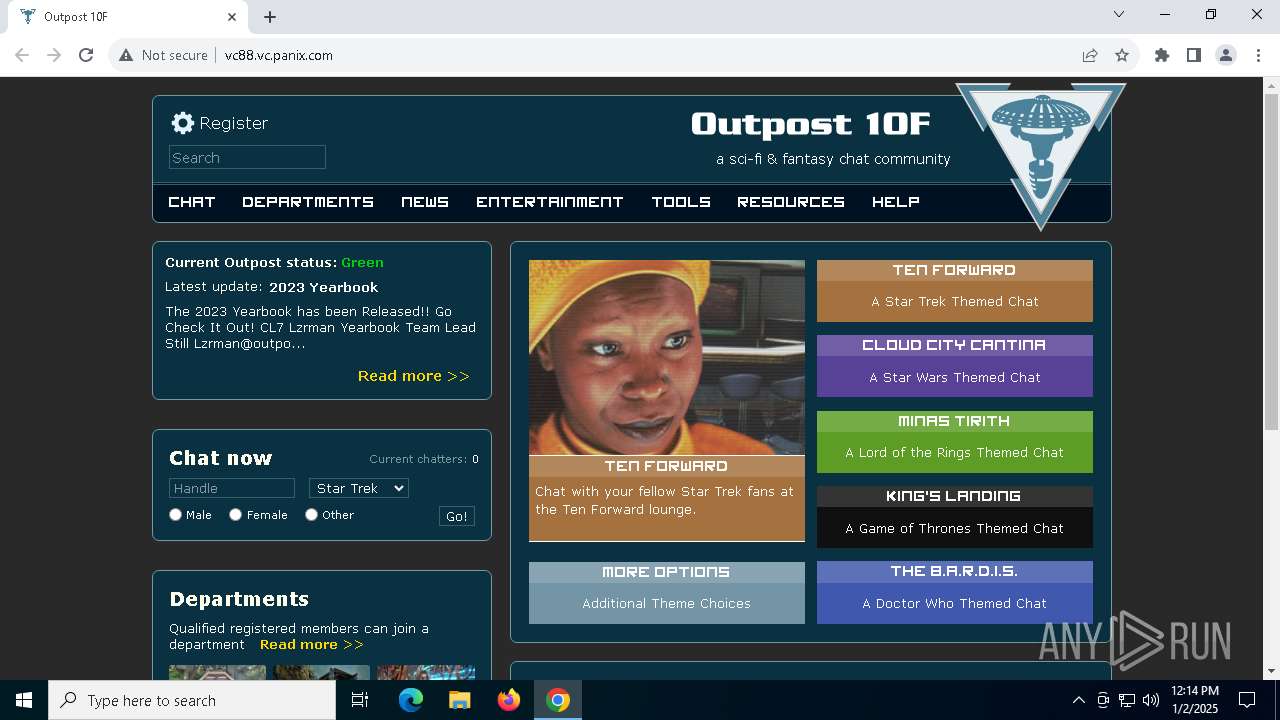This screenshot has height=720, width=1280.
Task: Click the Guinan Ten Forward featured image
Action: click(x=667, y=358)
